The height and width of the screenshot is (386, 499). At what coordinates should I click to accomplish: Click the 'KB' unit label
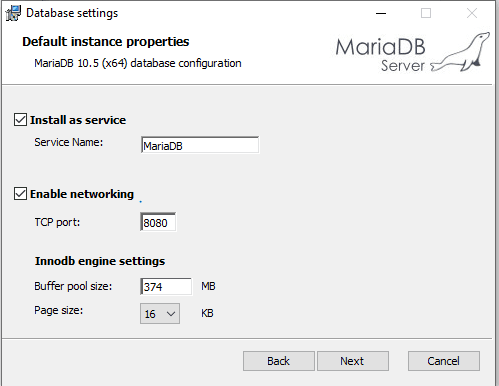(x=207, y=313)
